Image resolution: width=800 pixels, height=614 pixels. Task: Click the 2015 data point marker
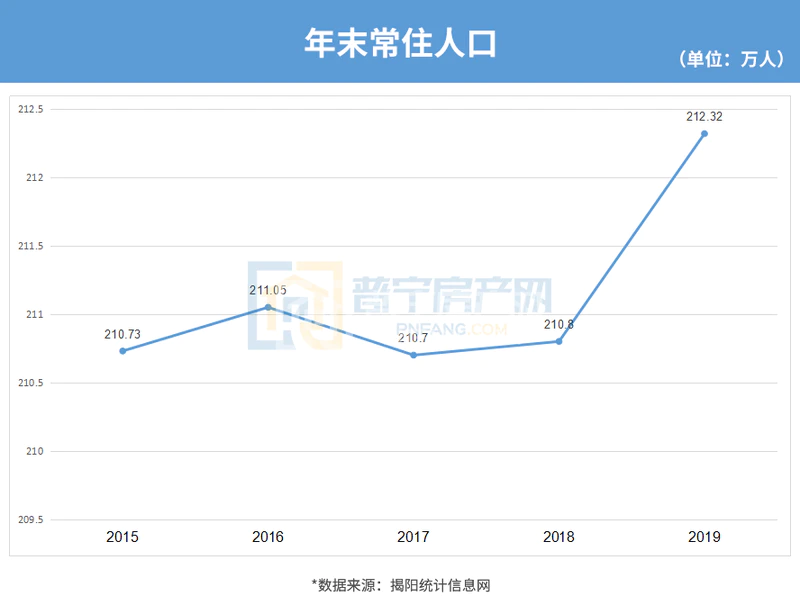click(x=123, y=351)
